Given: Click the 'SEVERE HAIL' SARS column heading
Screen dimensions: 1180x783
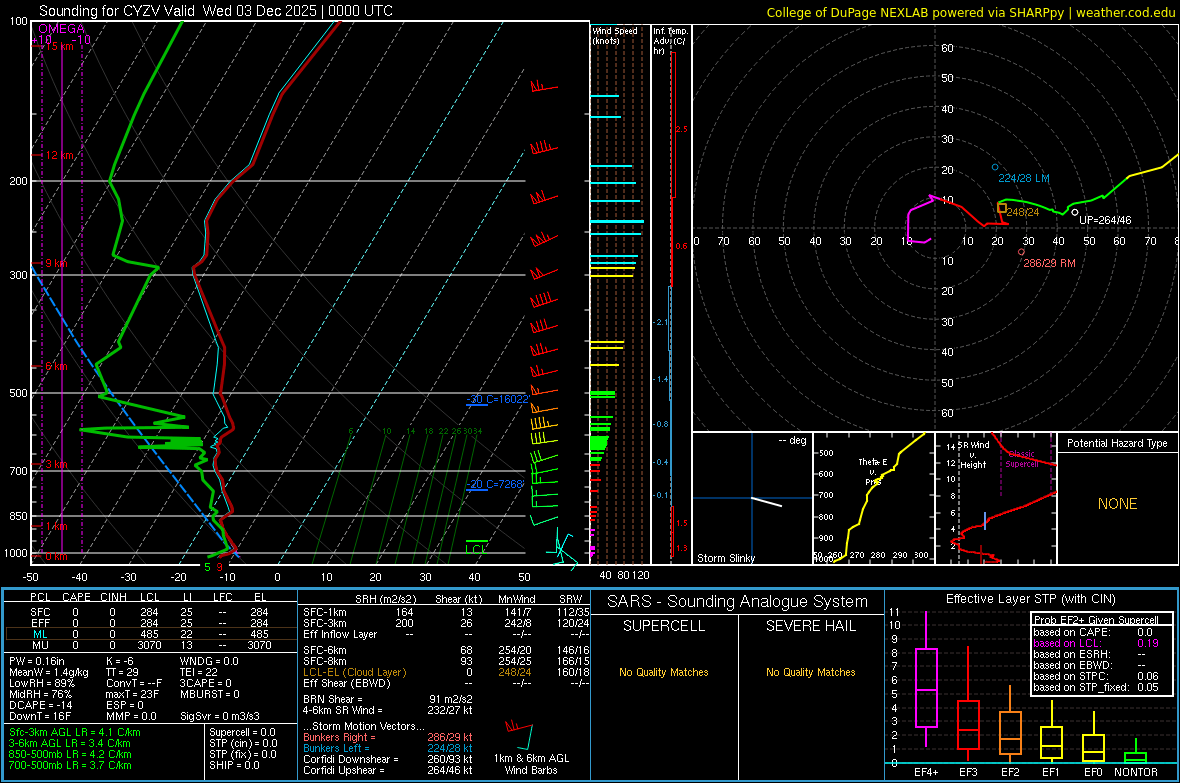Looking at the screenshot, I should point(810,626).
